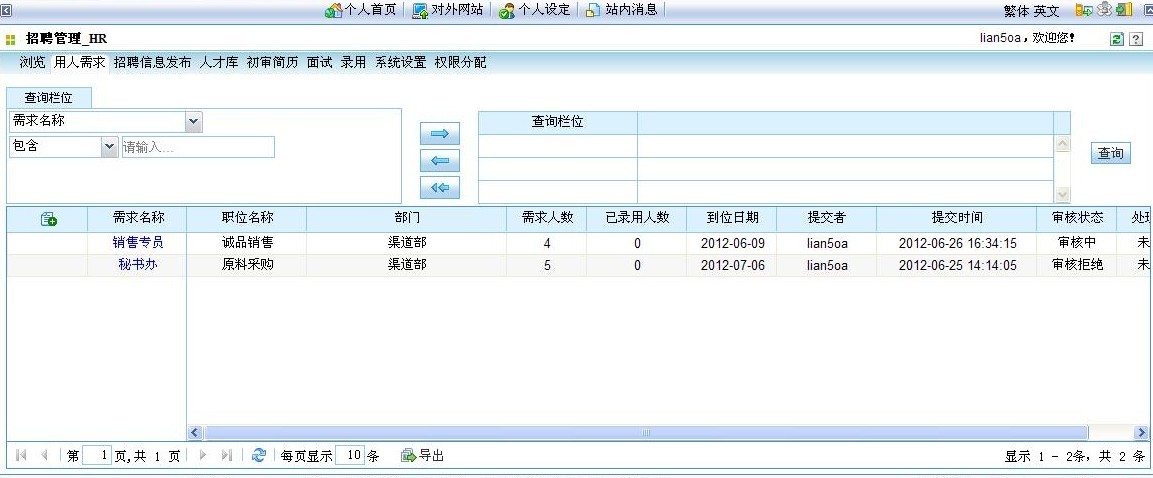Screen dimensions: 1153x478
Task: Open the 人才库 menu item
Action: tap(218, 62)
